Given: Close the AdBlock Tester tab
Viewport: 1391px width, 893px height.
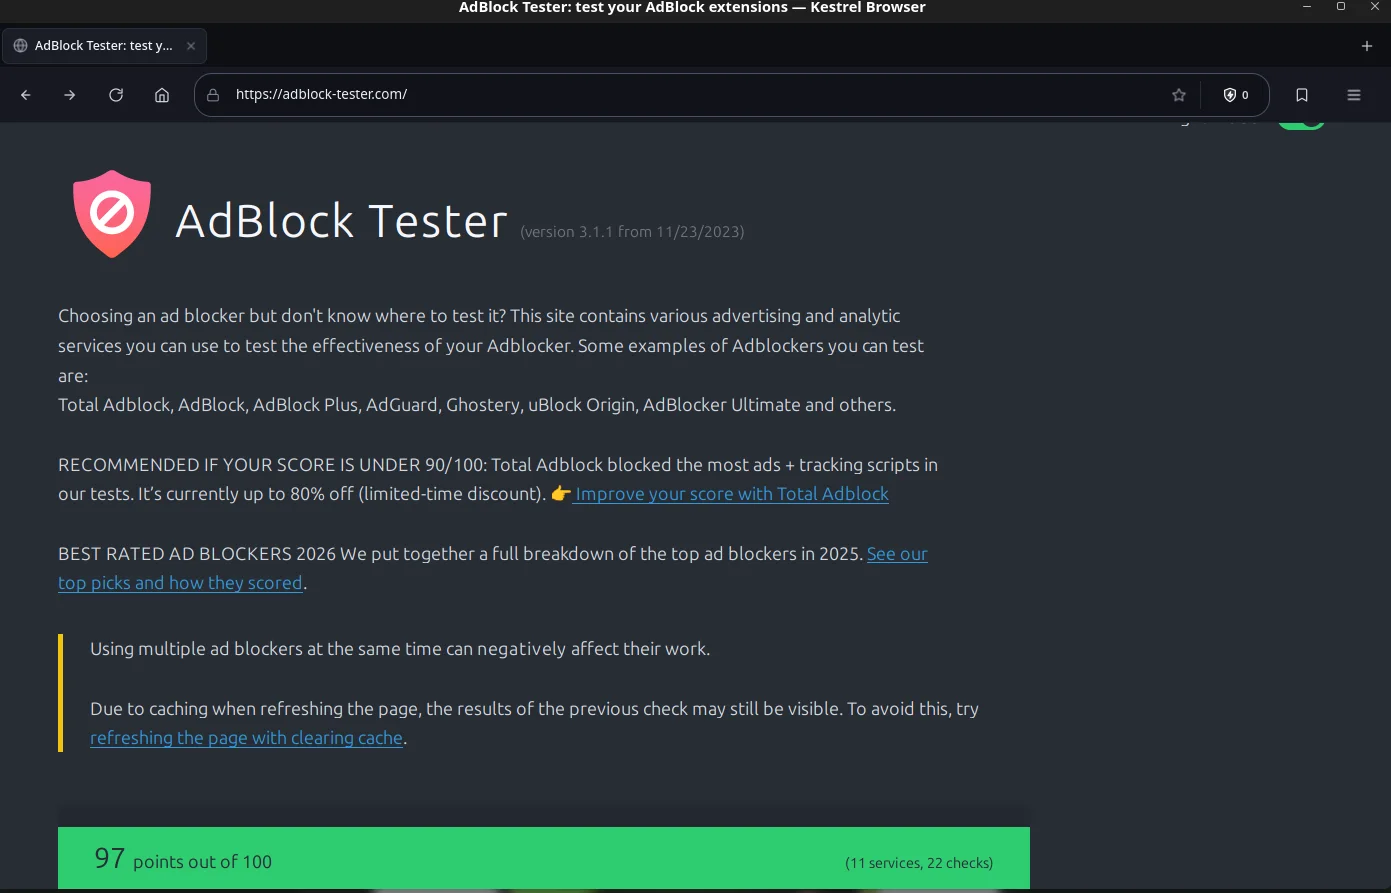Looking at the screenshot, I should click(191, 46).
